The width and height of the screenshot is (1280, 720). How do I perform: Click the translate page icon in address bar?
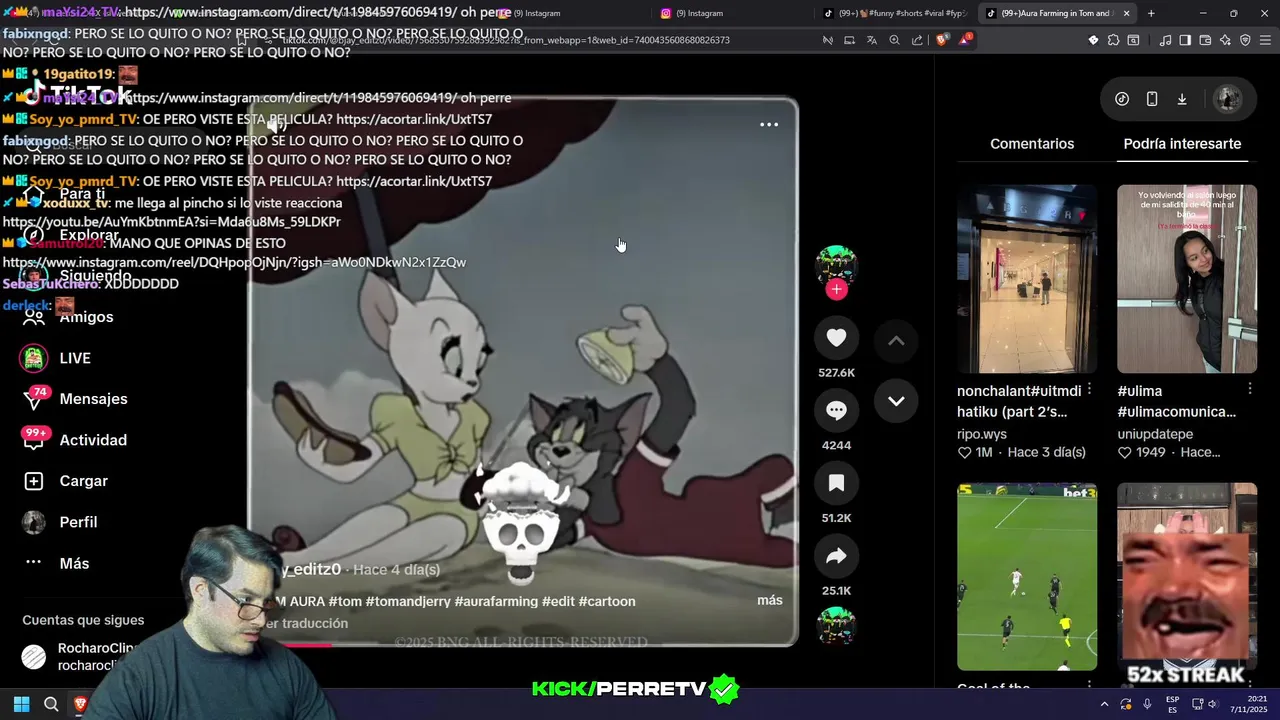[x=872, y=40]
